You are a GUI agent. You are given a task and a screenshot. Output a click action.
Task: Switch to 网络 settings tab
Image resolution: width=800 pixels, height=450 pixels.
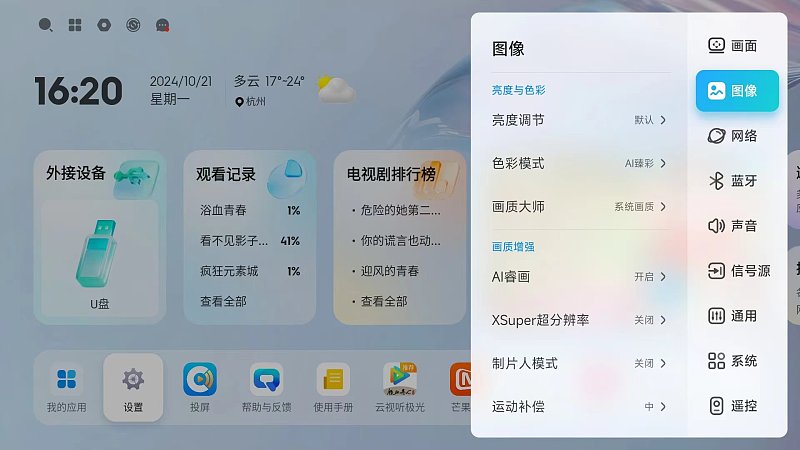pos(737,136)
